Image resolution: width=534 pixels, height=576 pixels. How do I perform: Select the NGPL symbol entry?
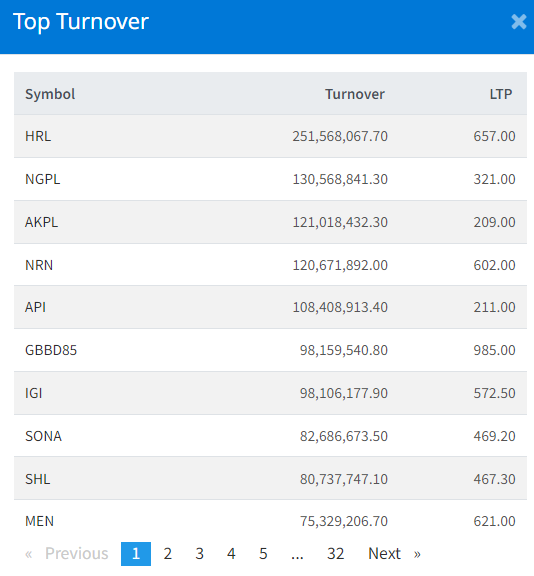pyautogui.click(x=270, y=179)
